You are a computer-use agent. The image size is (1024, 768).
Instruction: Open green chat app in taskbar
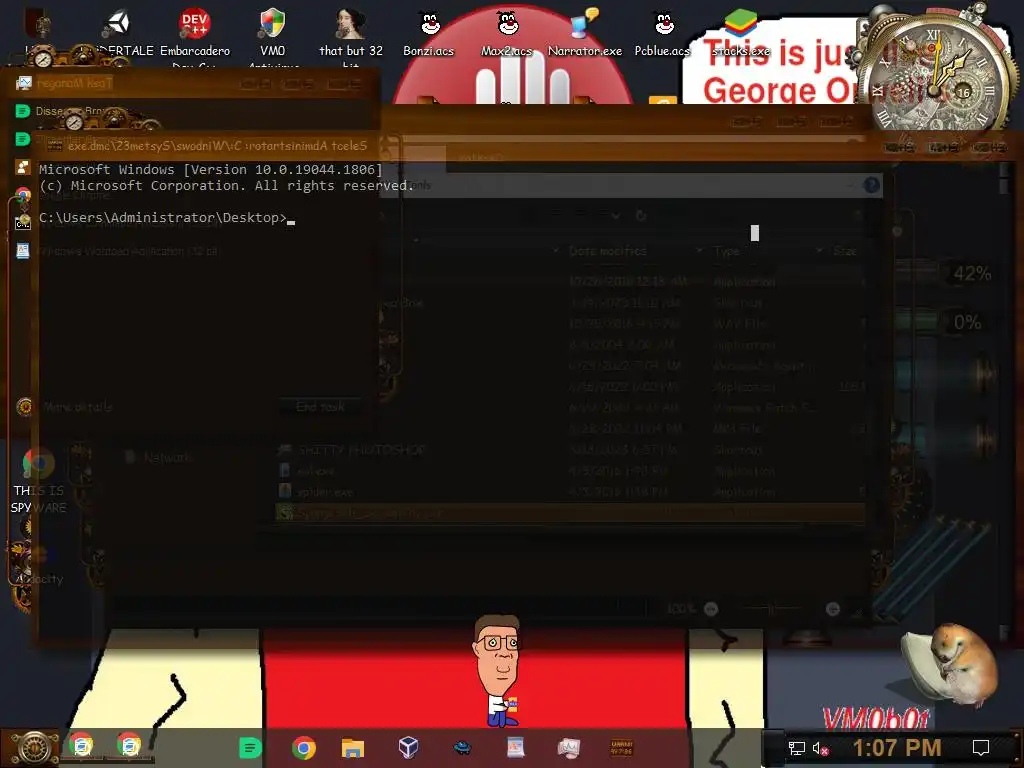tap(250, 748)
